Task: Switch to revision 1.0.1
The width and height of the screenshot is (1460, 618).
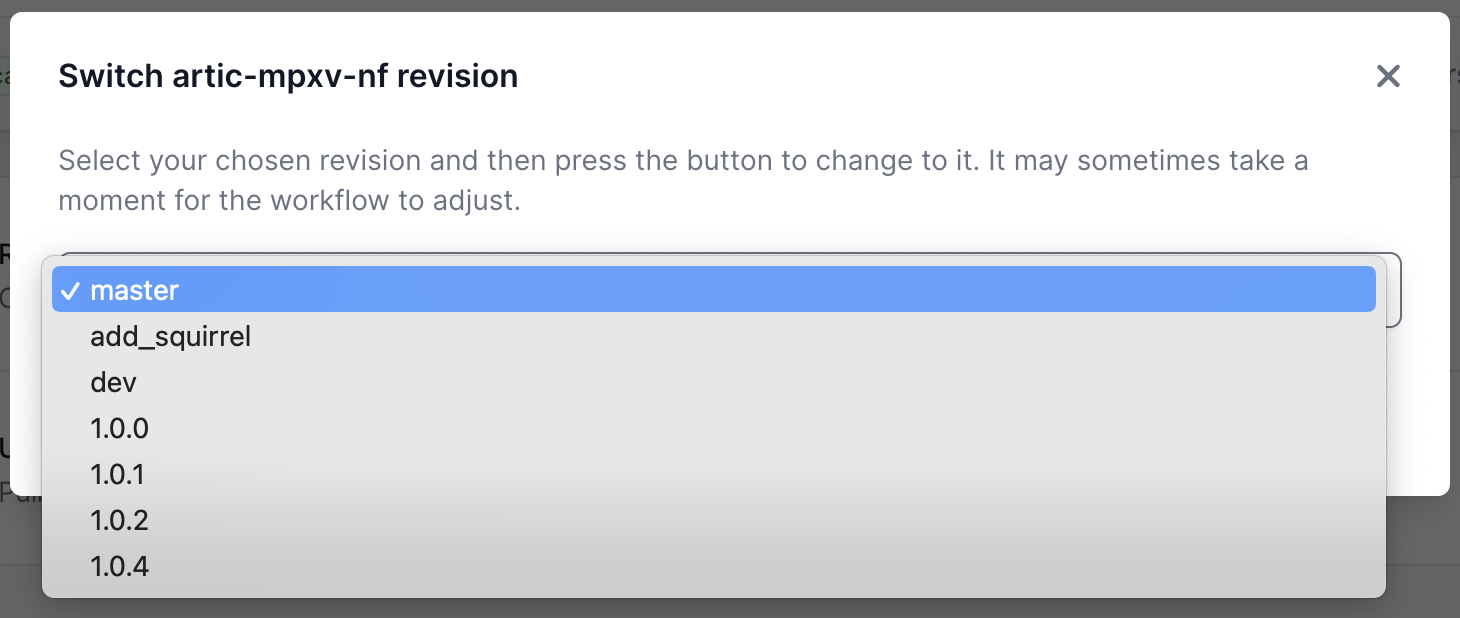Action: tap(117, 475)
